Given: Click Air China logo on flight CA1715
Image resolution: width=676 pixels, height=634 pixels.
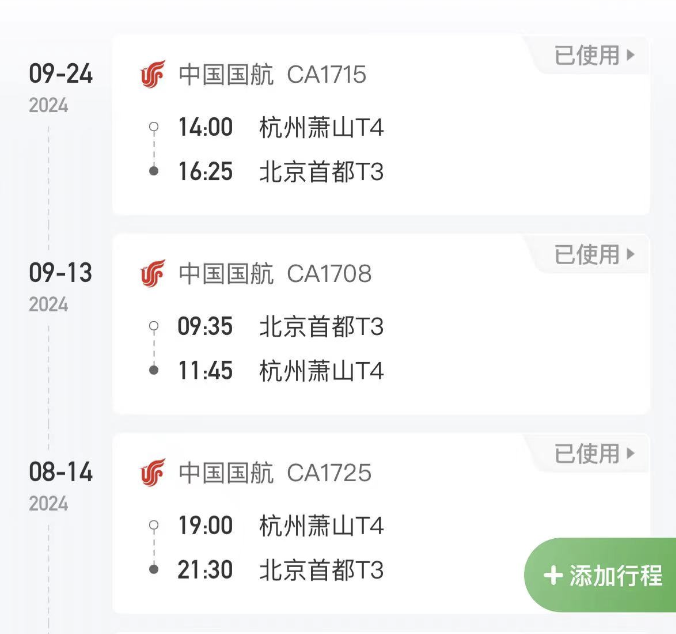Looking at the screenshot, I should [153, 75].
